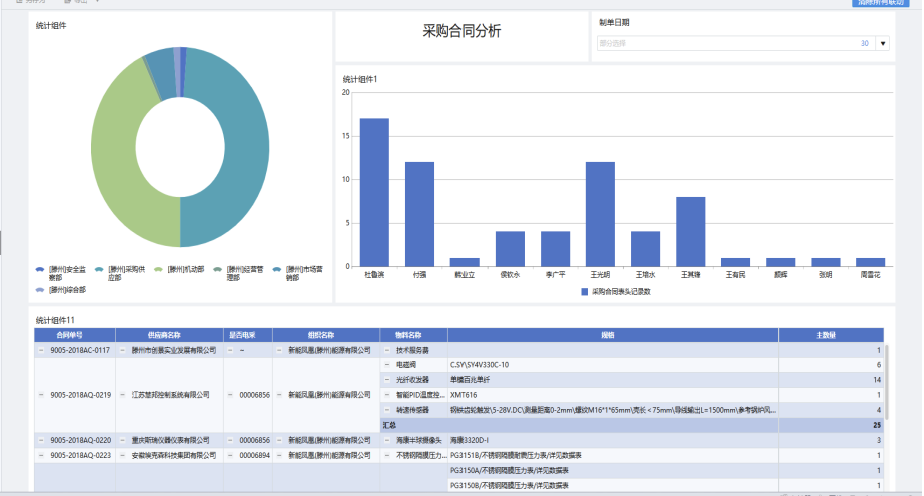Click the spec cell 海康3320D-I
The image size is (924, 496).
(613, 440)
